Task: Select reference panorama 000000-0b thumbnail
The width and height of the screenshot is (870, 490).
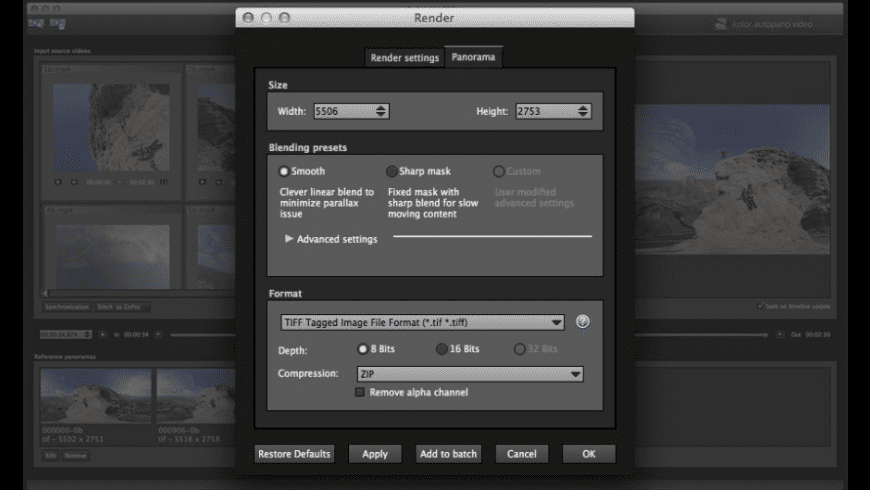Action: click(95, 397)
